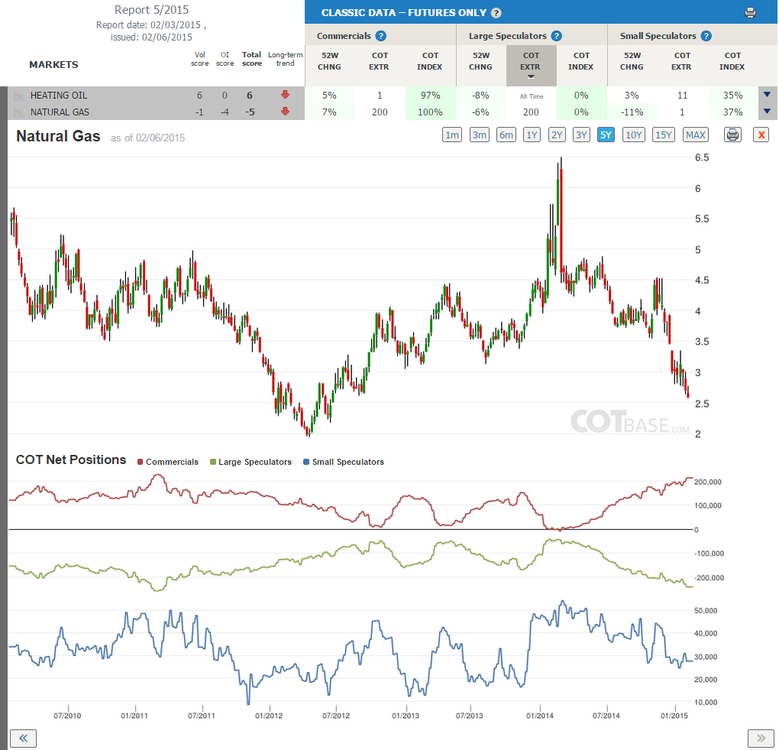The image size is (779, 750).
Task: Click Heating Oil 'All Time' COT extreme cell
Action: [531, 96]
